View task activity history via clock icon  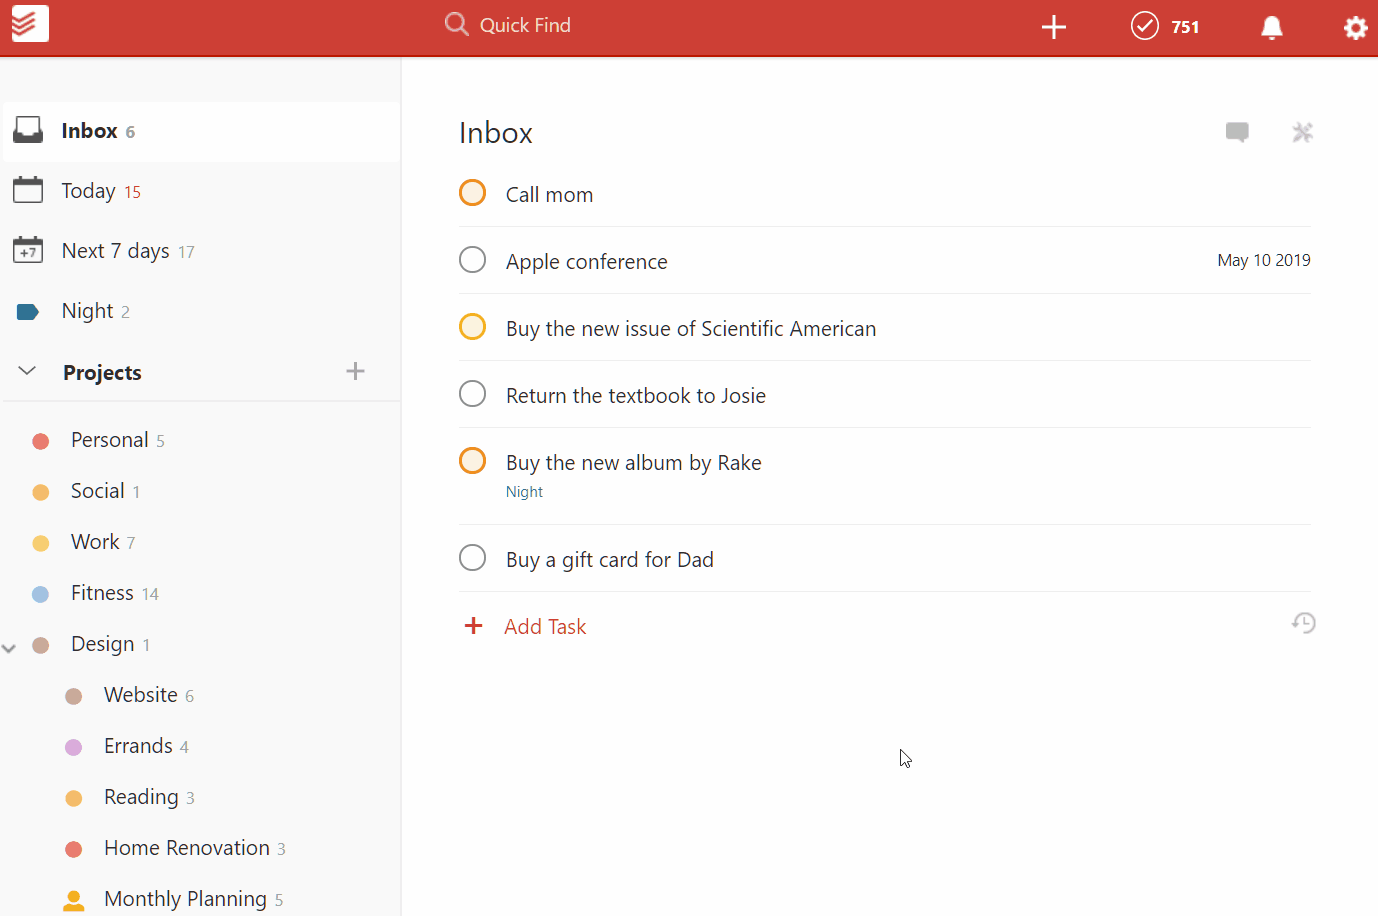(x=1303, y=623)
